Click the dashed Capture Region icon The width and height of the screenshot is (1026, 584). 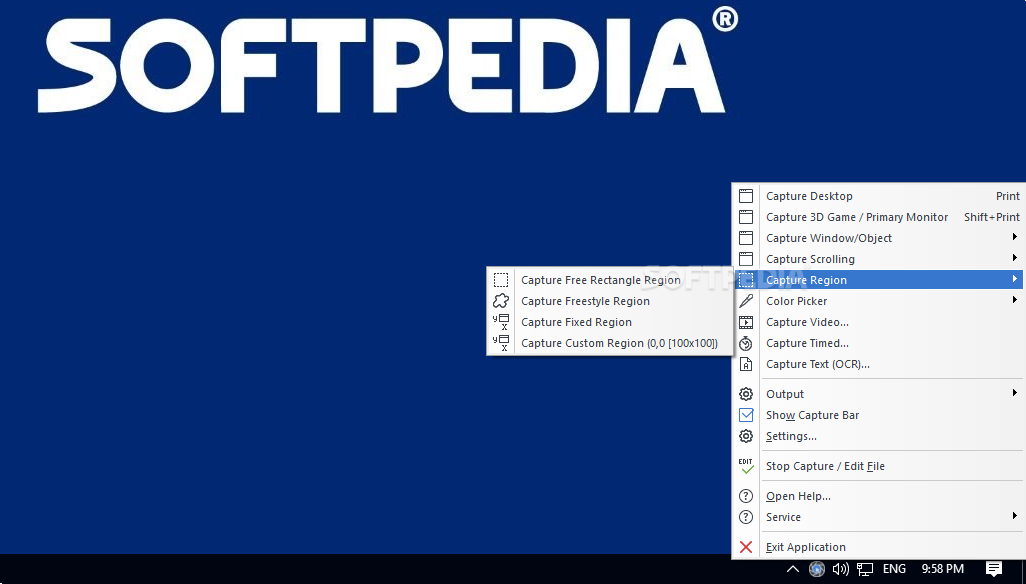click(x=746, y=280)
